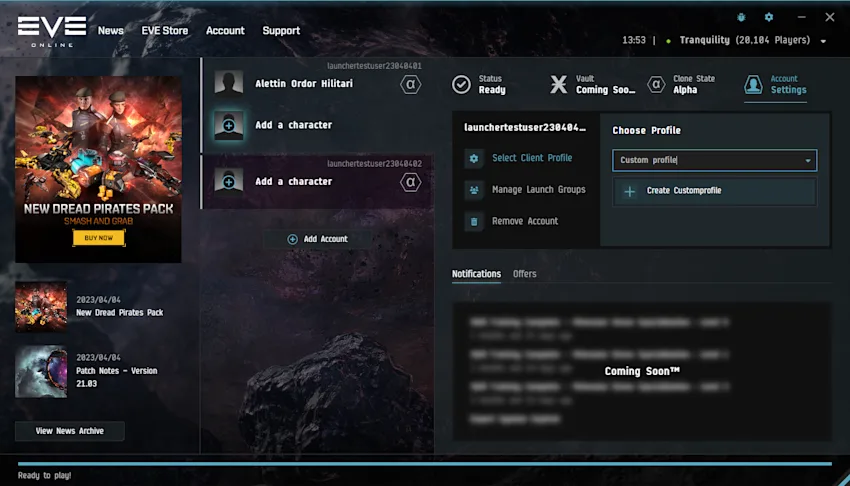Open the News menu
This screenshot has height=486, width=850.
pyautogui.click(x=111, y=31)
